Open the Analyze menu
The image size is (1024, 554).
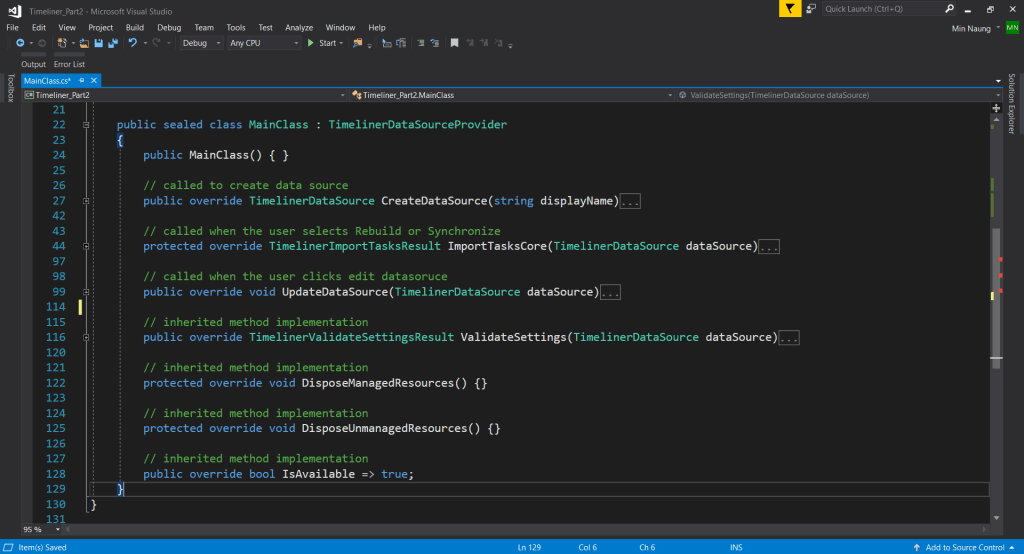point(299,27)
